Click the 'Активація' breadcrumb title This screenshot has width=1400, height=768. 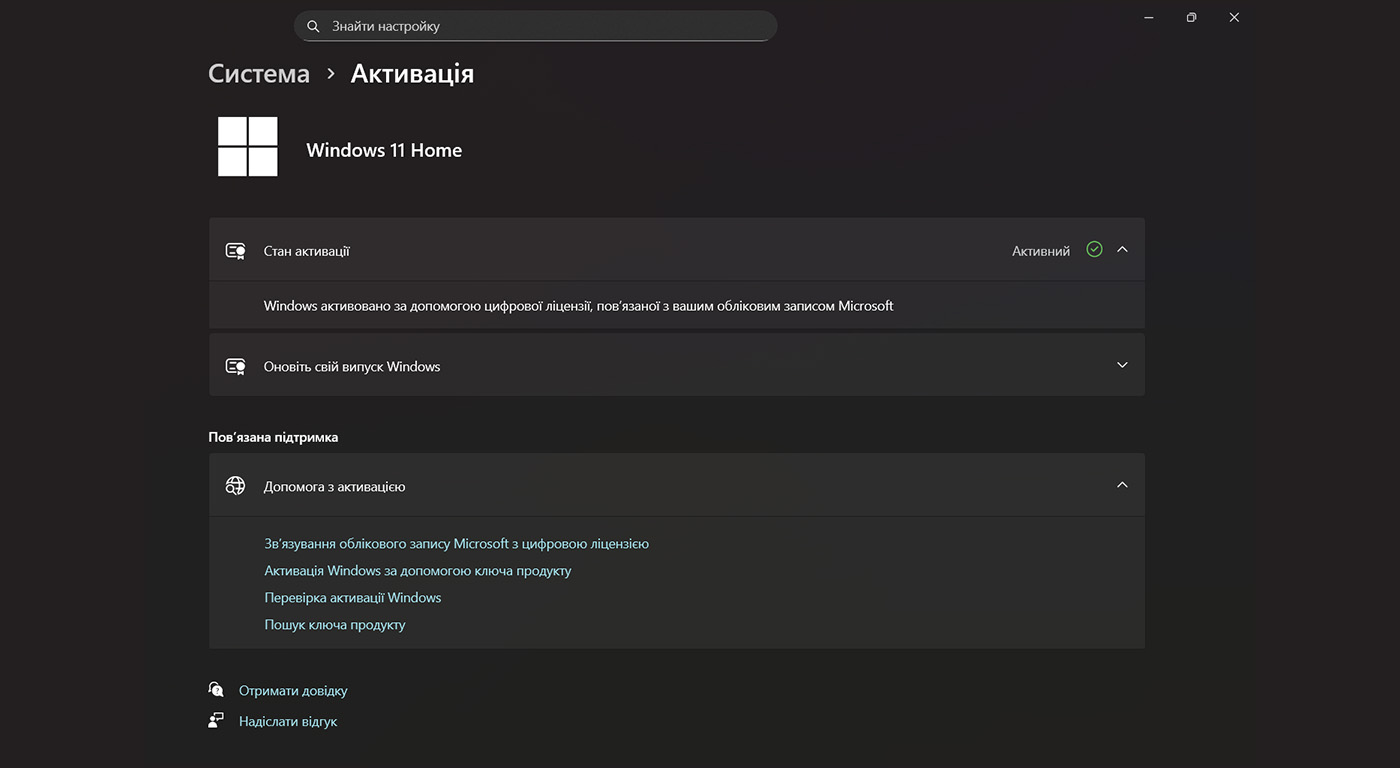click(x=412, y=73)
